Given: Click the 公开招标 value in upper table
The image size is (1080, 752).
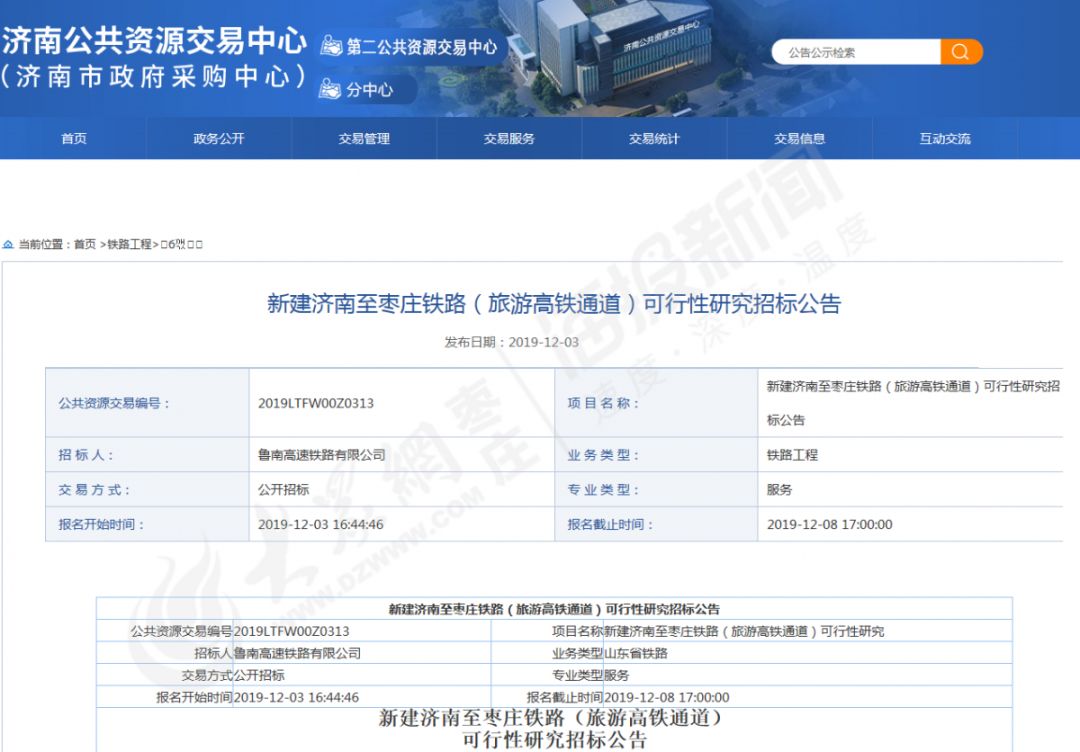Looking at the screenshot, I should (x=283, y=490).
